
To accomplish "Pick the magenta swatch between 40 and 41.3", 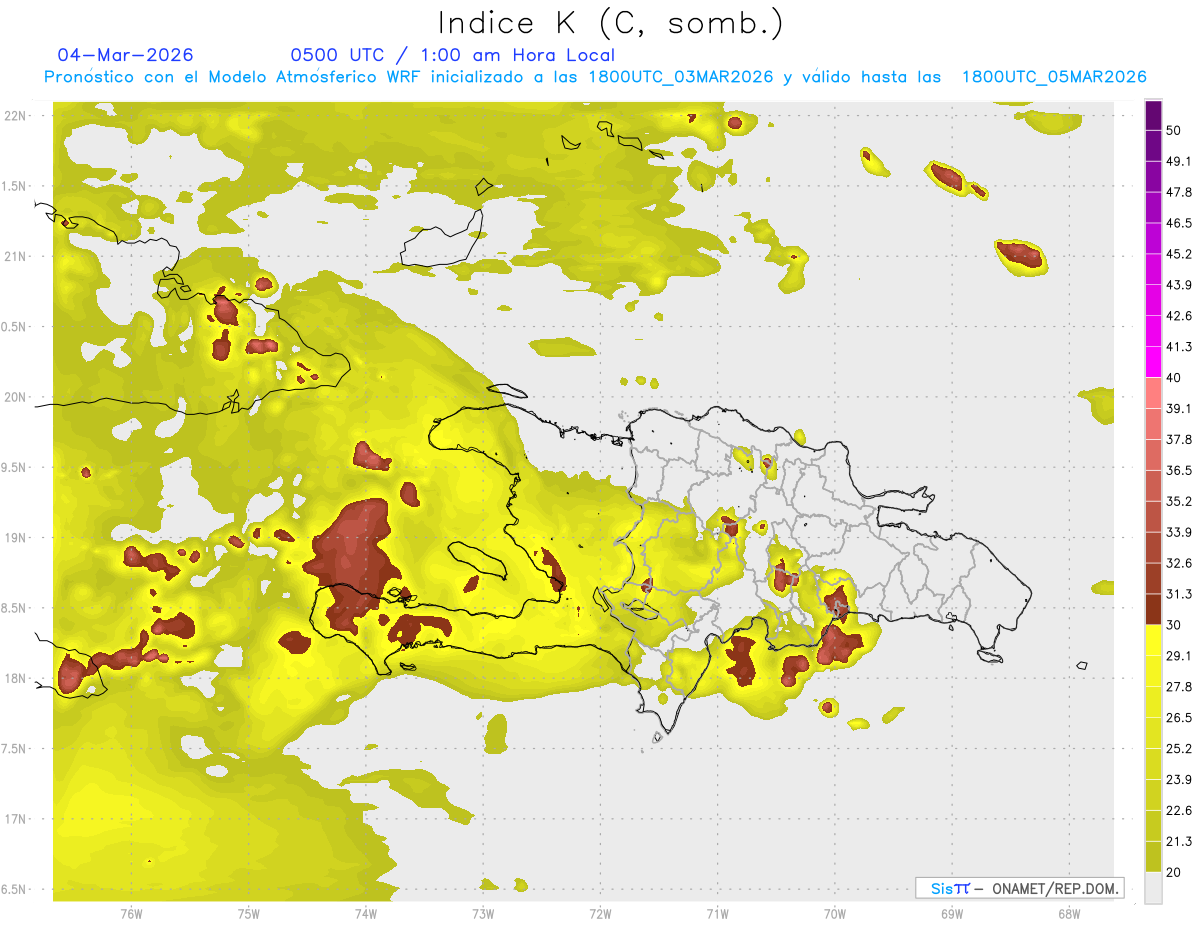I will (1153, 362).
